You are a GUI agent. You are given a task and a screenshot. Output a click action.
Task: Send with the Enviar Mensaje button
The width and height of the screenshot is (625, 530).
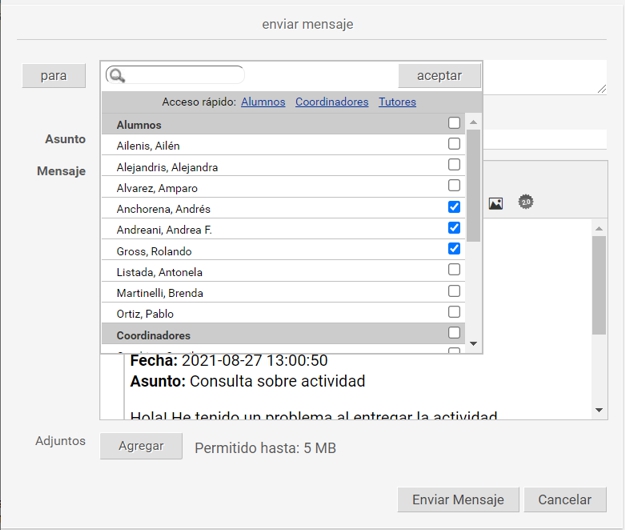click(458, 500)
